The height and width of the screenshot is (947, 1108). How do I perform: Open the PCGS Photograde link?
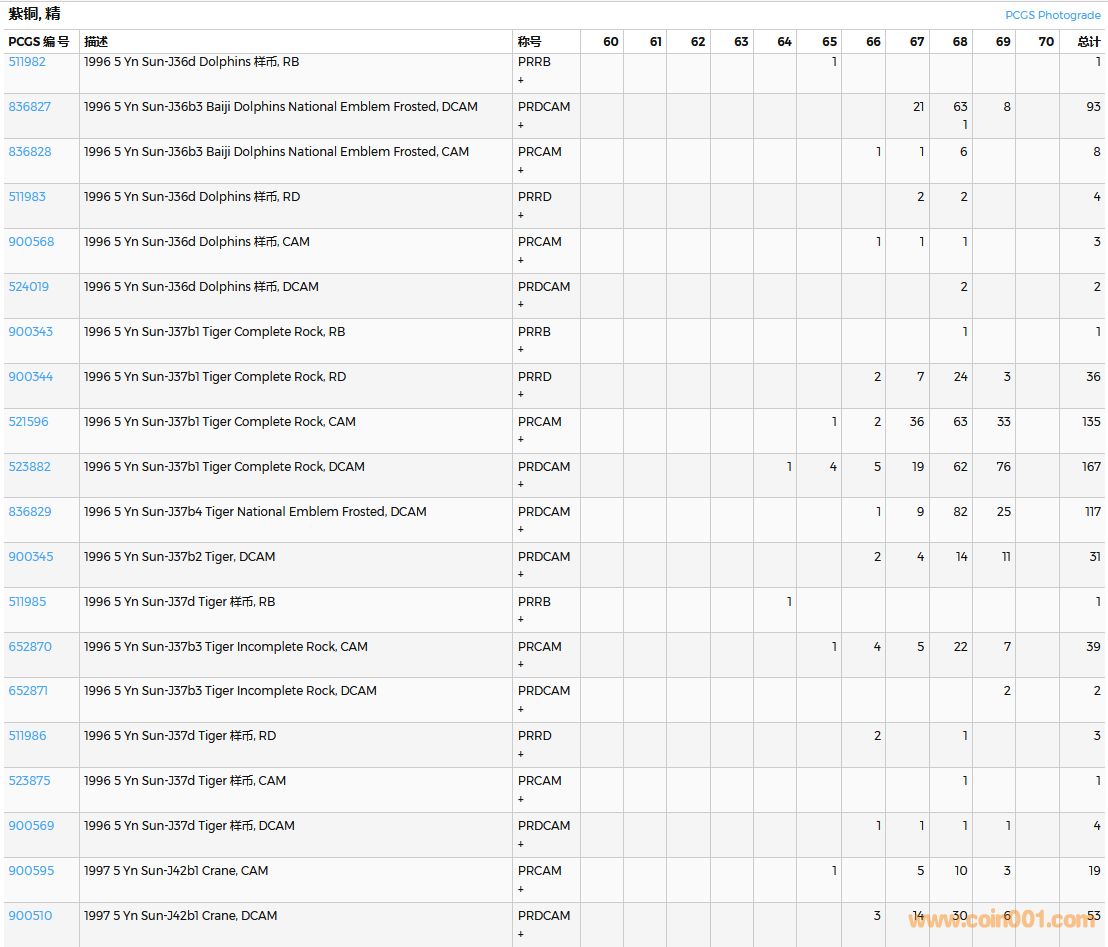click(1052, 15)
